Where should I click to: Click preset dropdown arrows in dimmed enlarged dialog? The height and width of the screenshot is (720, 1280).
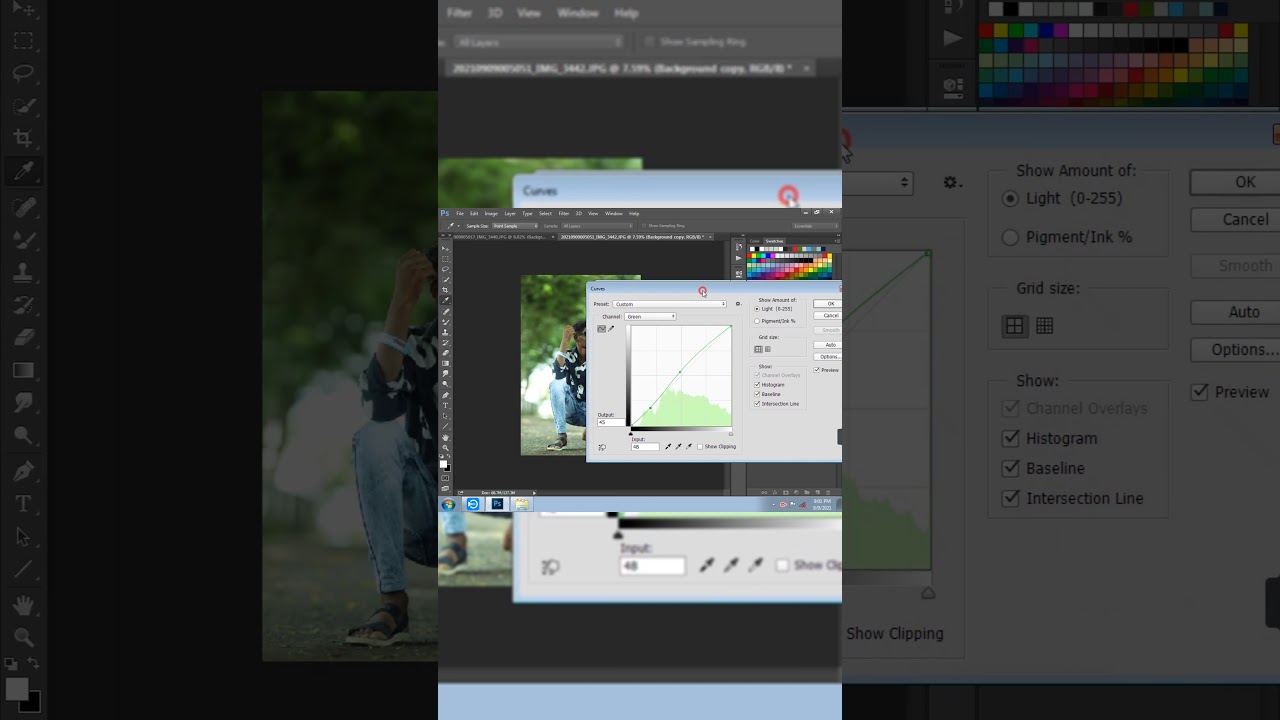pos(905,183)
